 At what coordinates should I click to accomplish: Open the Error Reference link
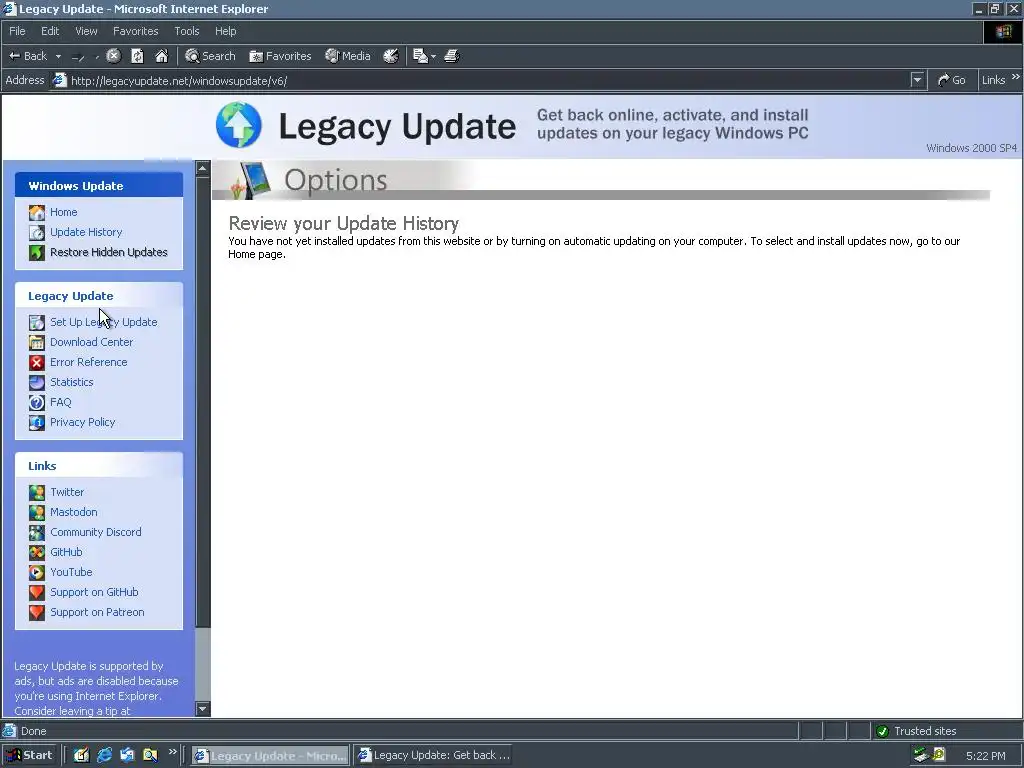89,362
